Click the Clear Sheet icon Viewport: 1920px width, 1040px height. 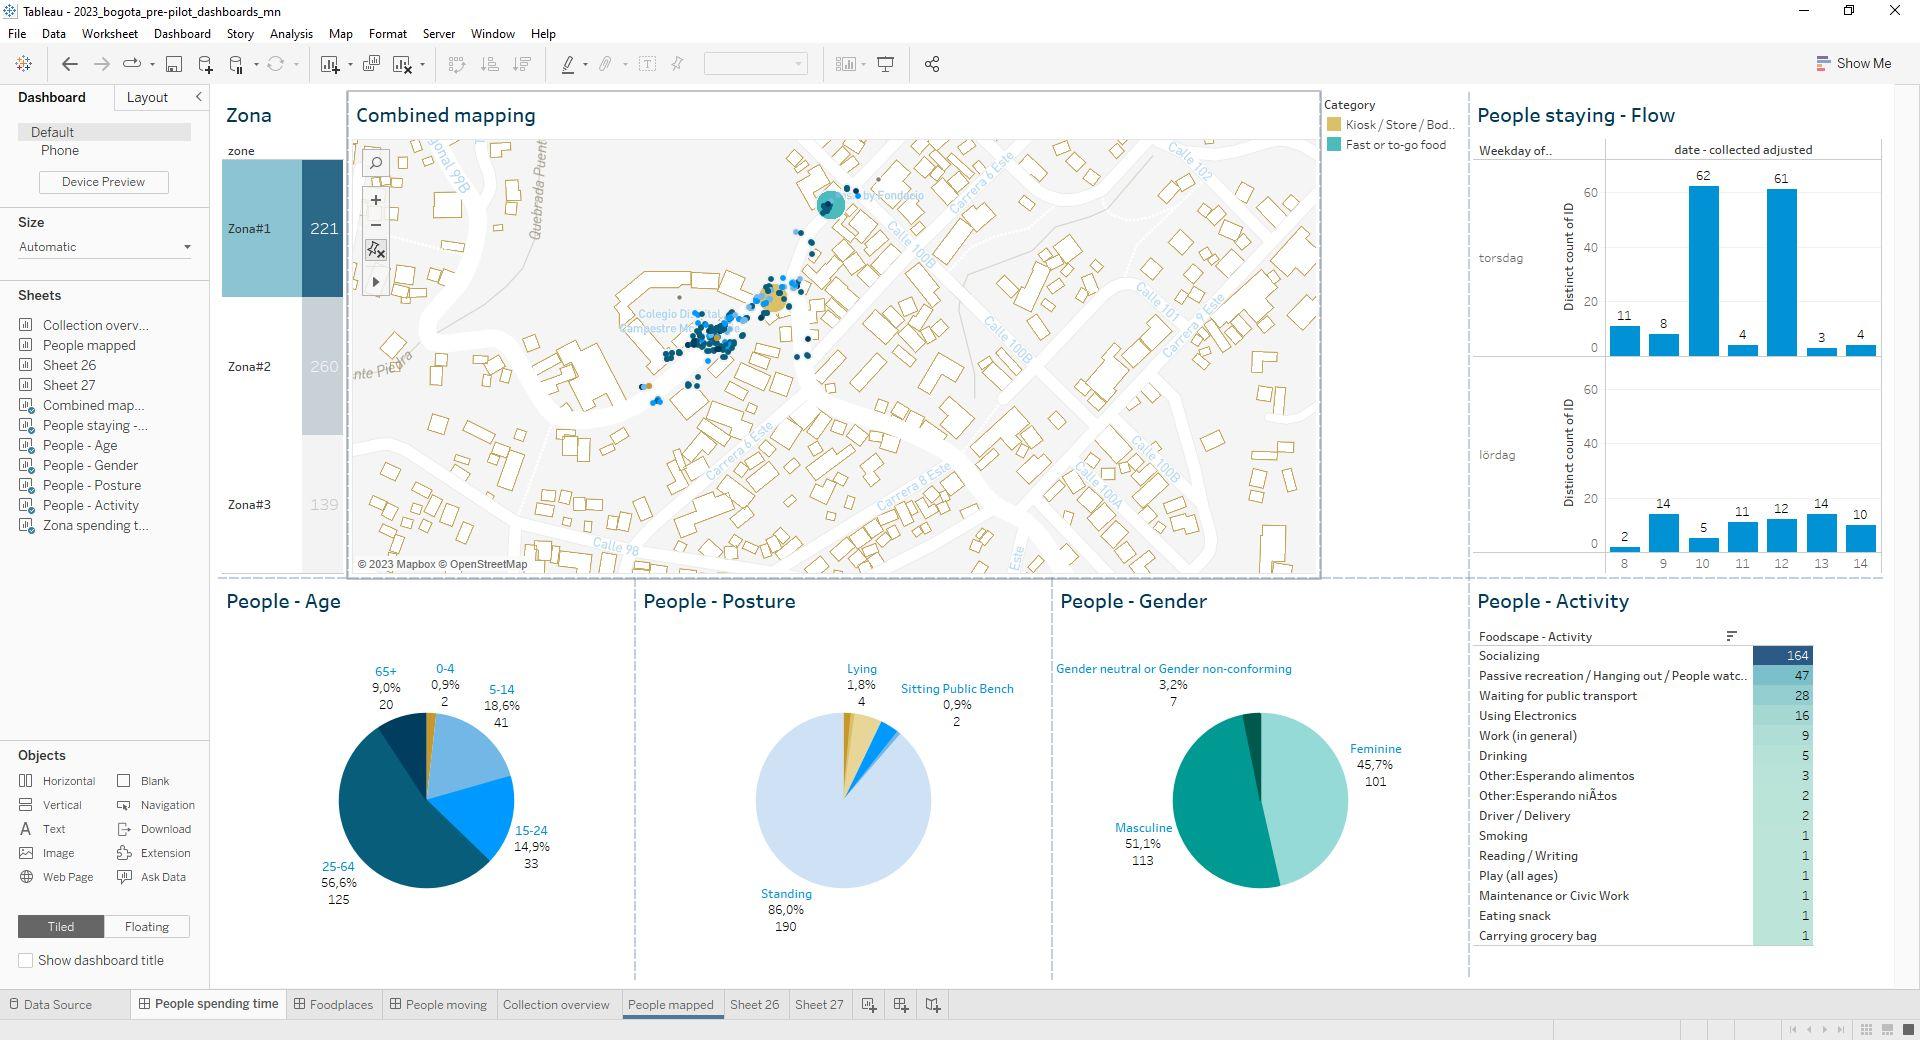tap(403, 64)
